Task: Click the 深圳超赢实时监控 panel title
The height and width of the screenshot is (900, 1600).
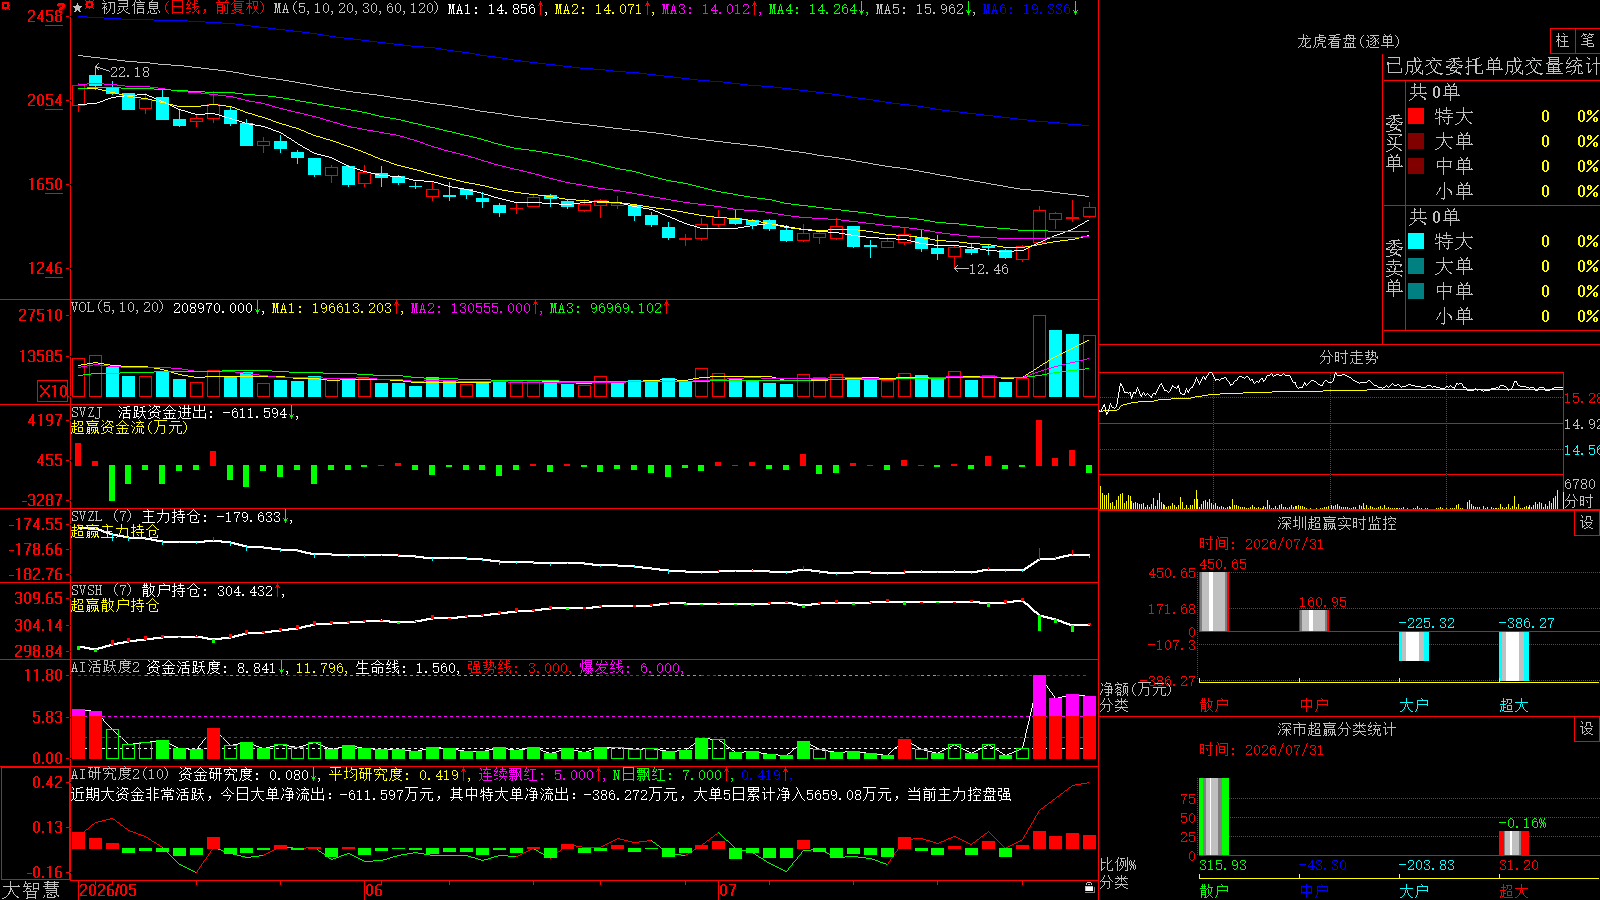Action: (1336, 523)
